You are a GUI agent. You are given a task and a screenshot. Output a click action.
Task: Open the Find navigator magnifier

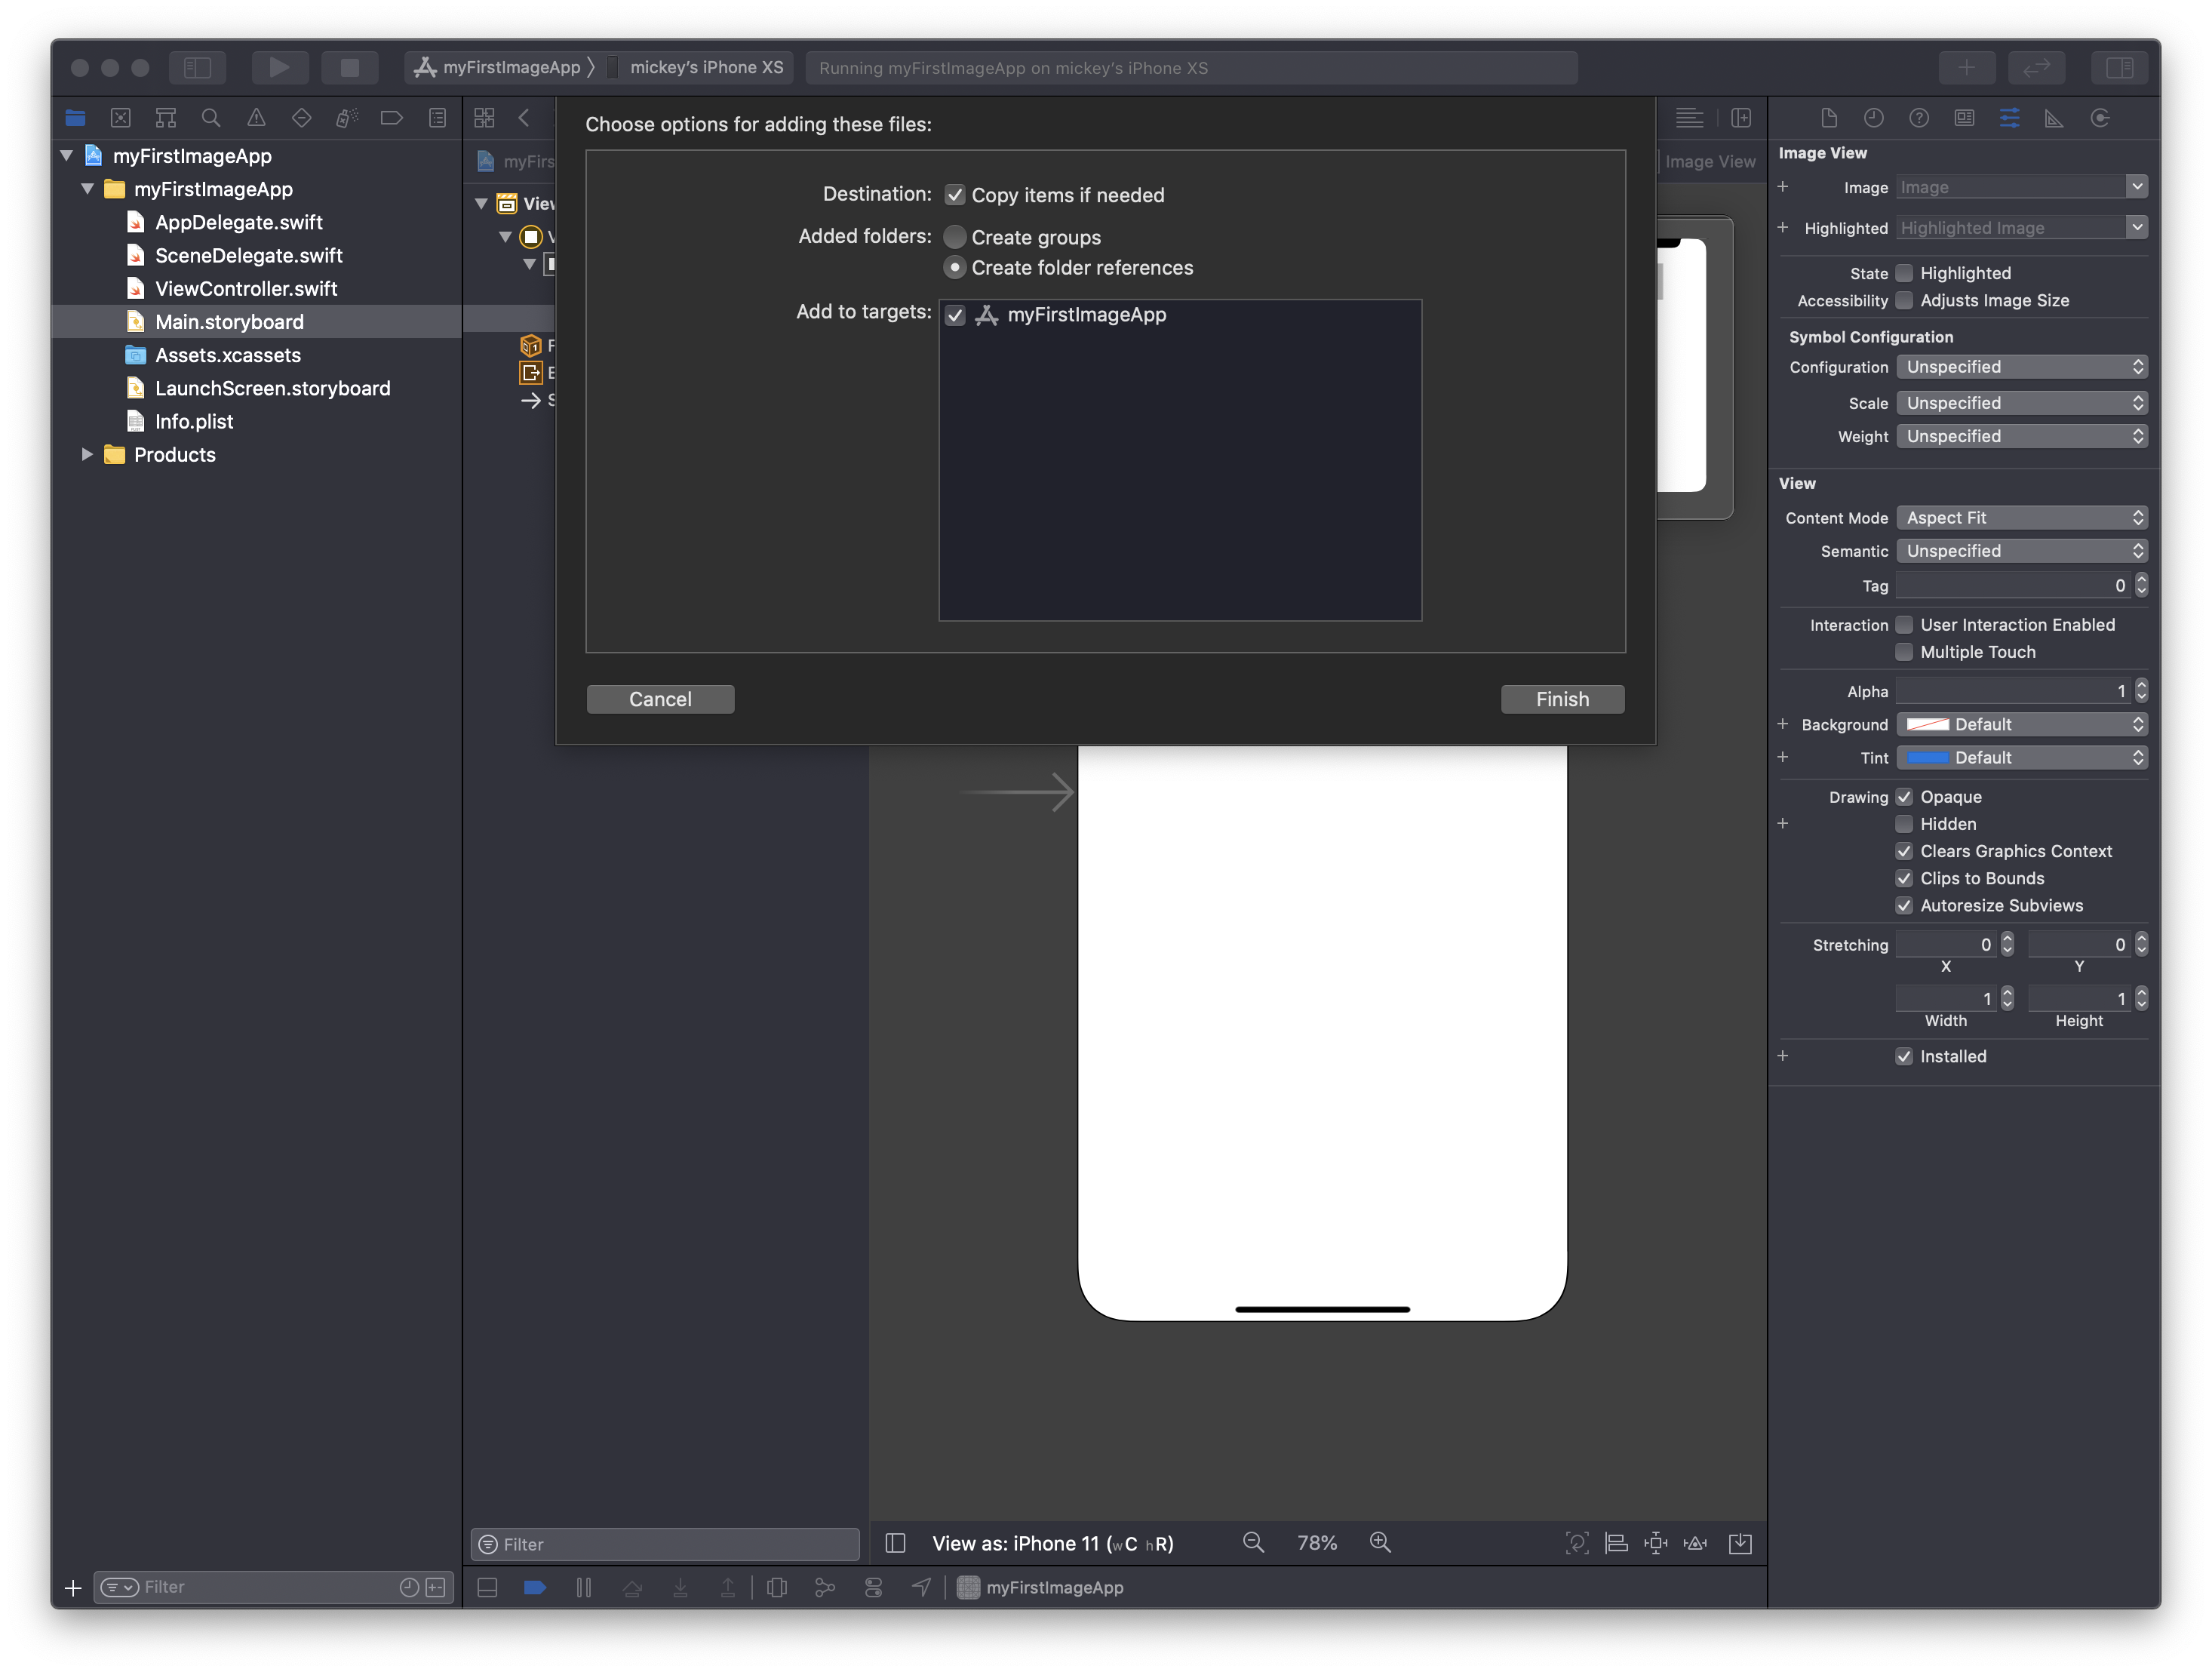click(211, 118)
